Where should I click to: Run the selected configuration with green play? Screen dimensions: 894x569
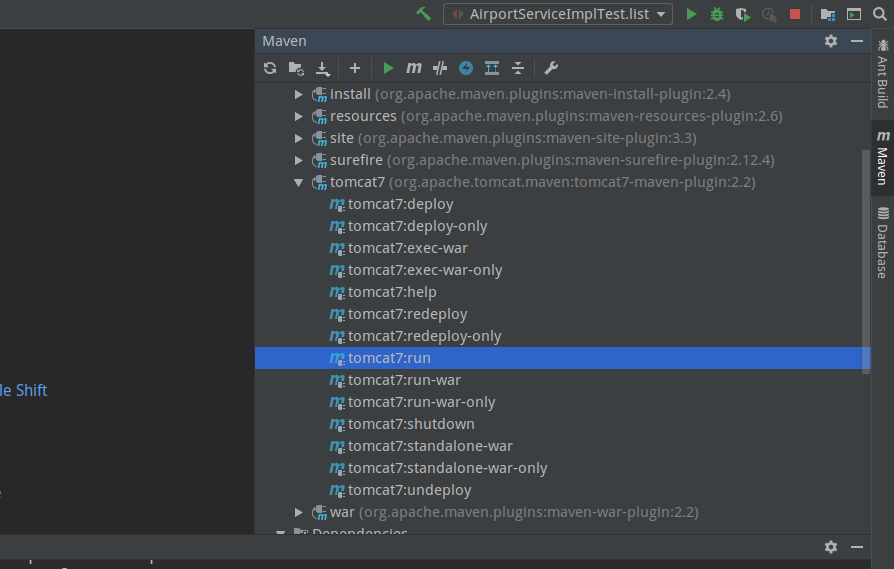point(691,14)
